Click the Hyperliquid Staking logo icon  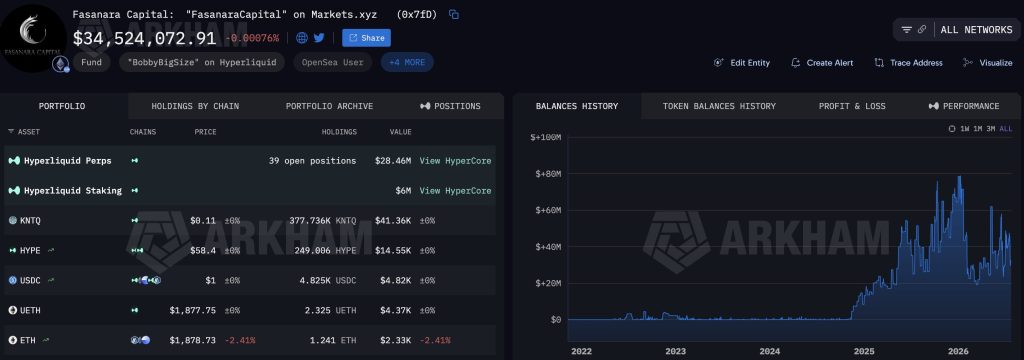(14, 191)
